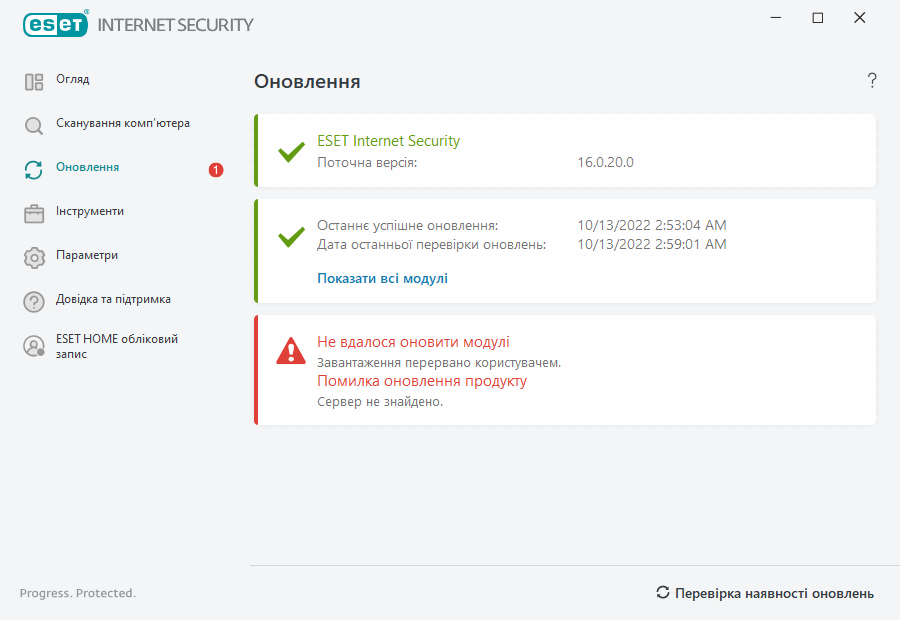900x620 pixels.
Task: Click the Не вдалося оновити модулі heading
Action: 413,342
